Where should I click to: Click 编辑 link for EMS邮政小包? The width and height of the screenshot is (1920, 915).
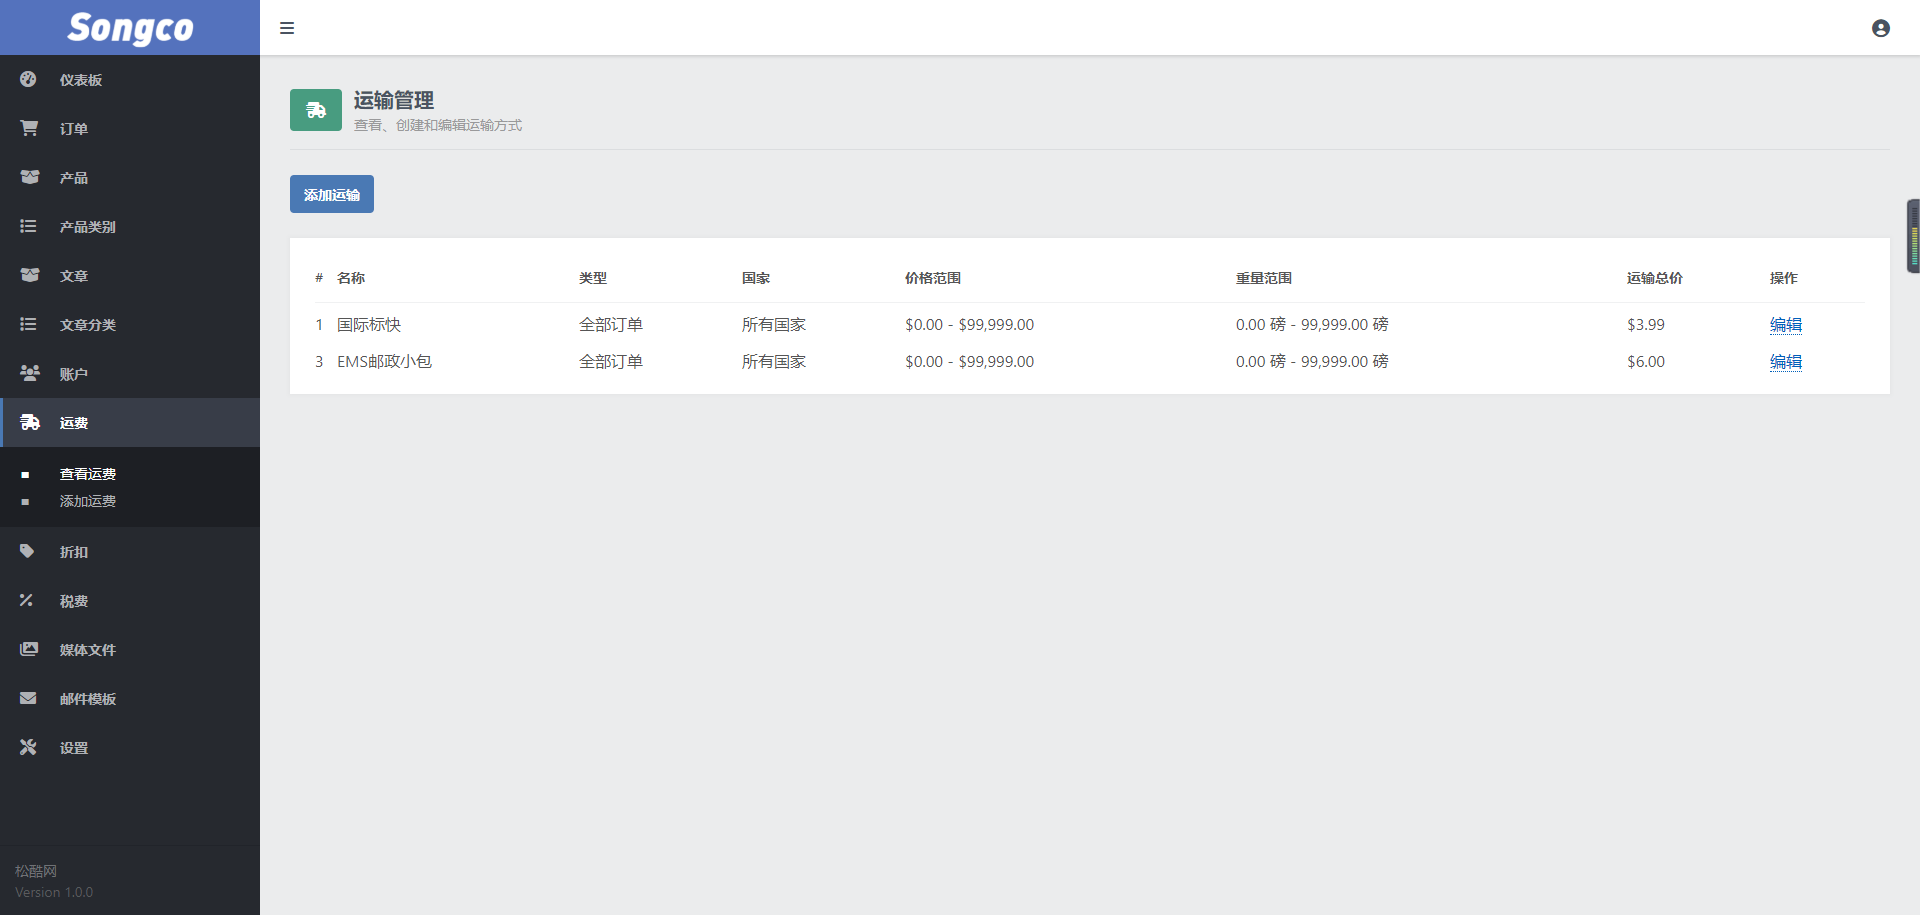1786,362
